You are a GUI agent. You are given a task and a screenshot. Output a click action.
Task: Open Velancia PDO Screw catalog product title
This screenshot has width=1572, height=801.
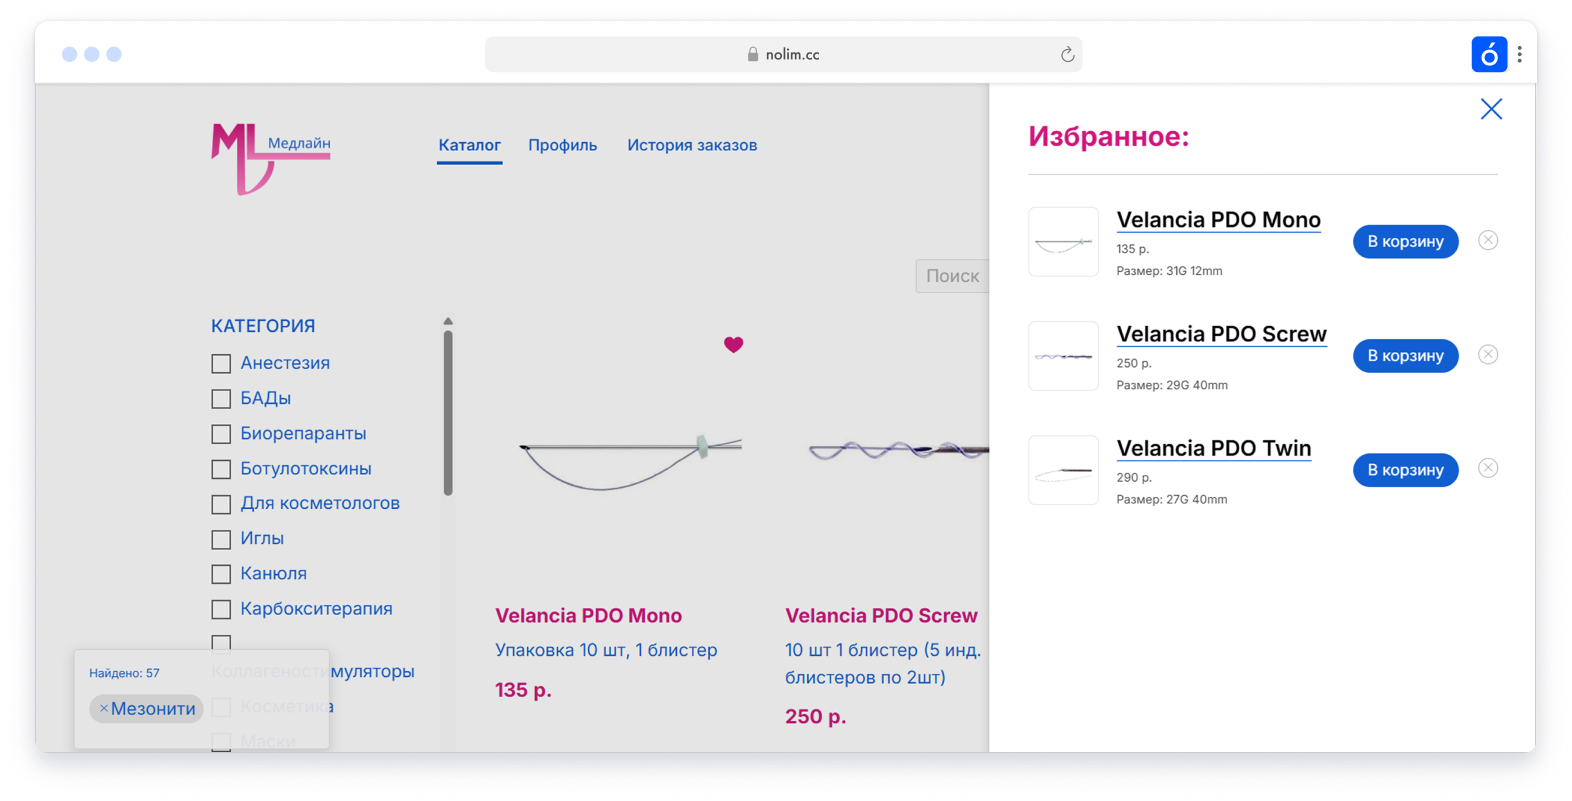pyautogui.click(x=881, y=615)
